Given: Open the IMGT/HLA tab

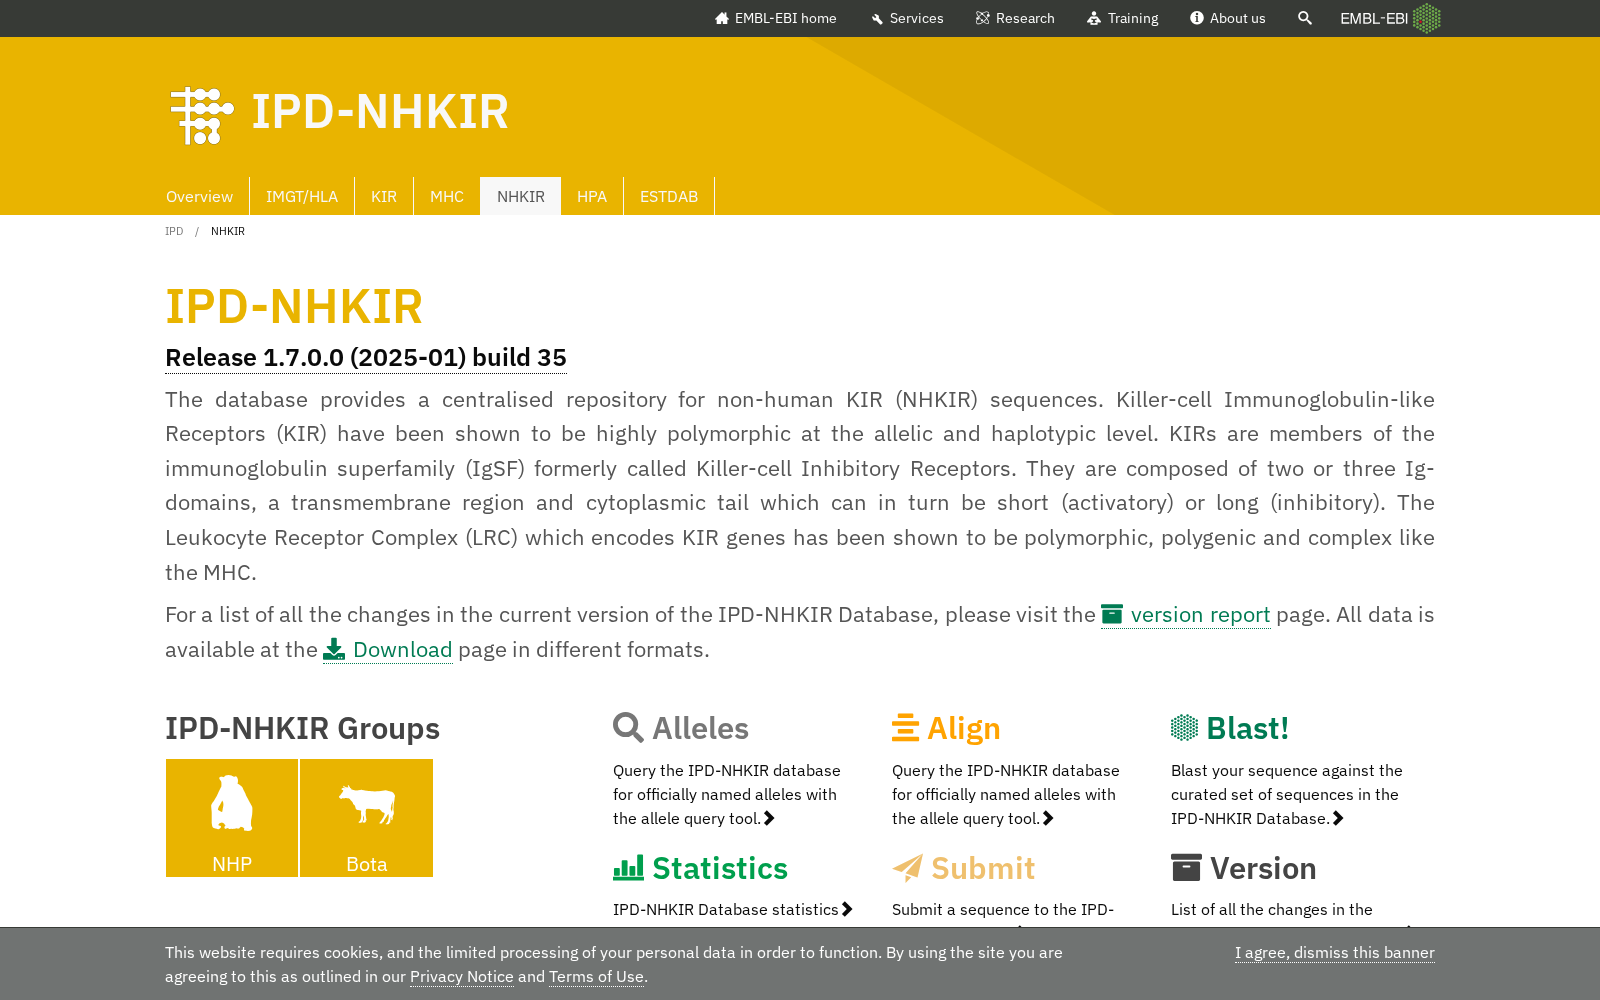Looking at the screenshot, I should (302, 196).
